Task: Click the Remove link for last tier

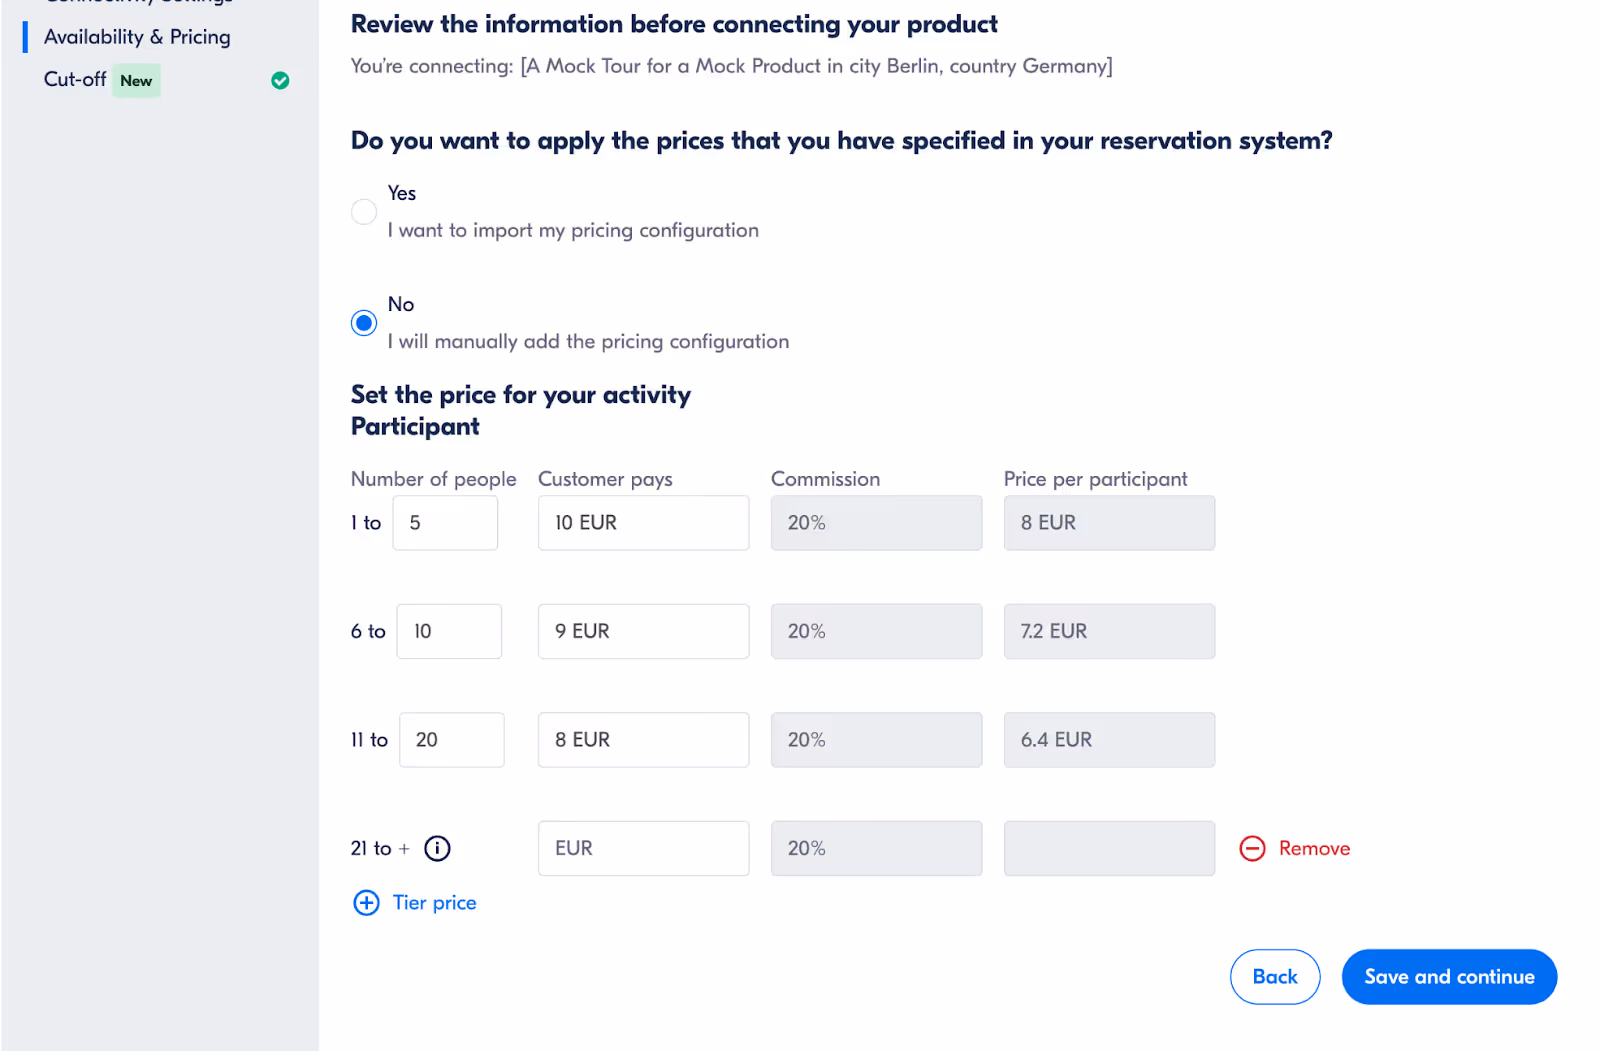Action: click(1314, 848)
